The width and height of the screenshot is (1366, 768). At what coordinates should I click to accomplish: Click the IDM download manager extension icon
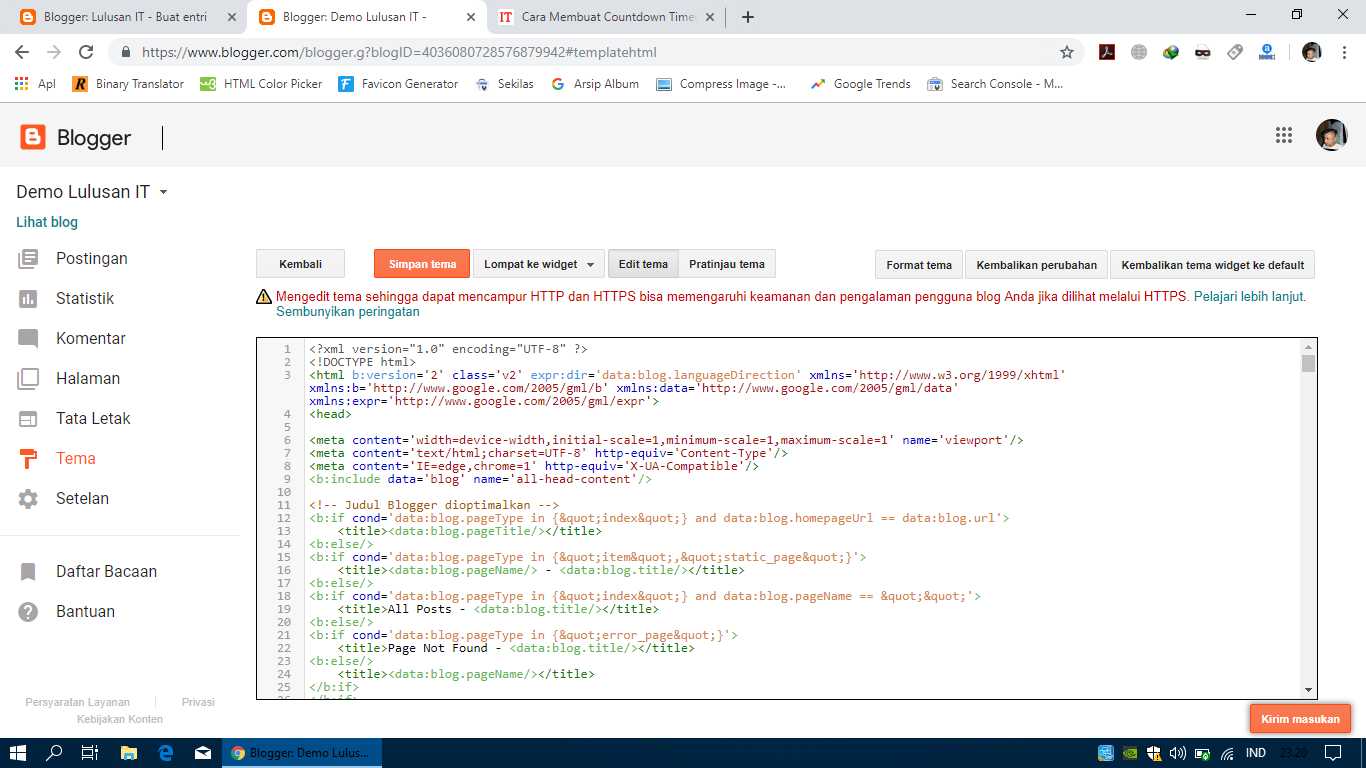coord(1171,52)
